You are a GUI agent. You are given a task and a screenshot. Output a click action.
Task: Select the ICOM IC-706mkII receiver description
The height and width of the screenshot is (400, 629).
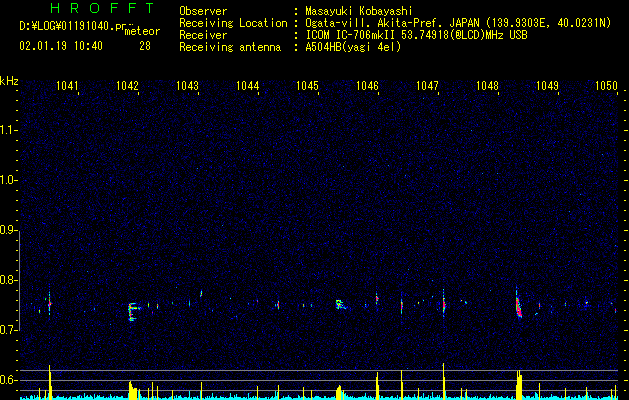(x=416, y=35)
